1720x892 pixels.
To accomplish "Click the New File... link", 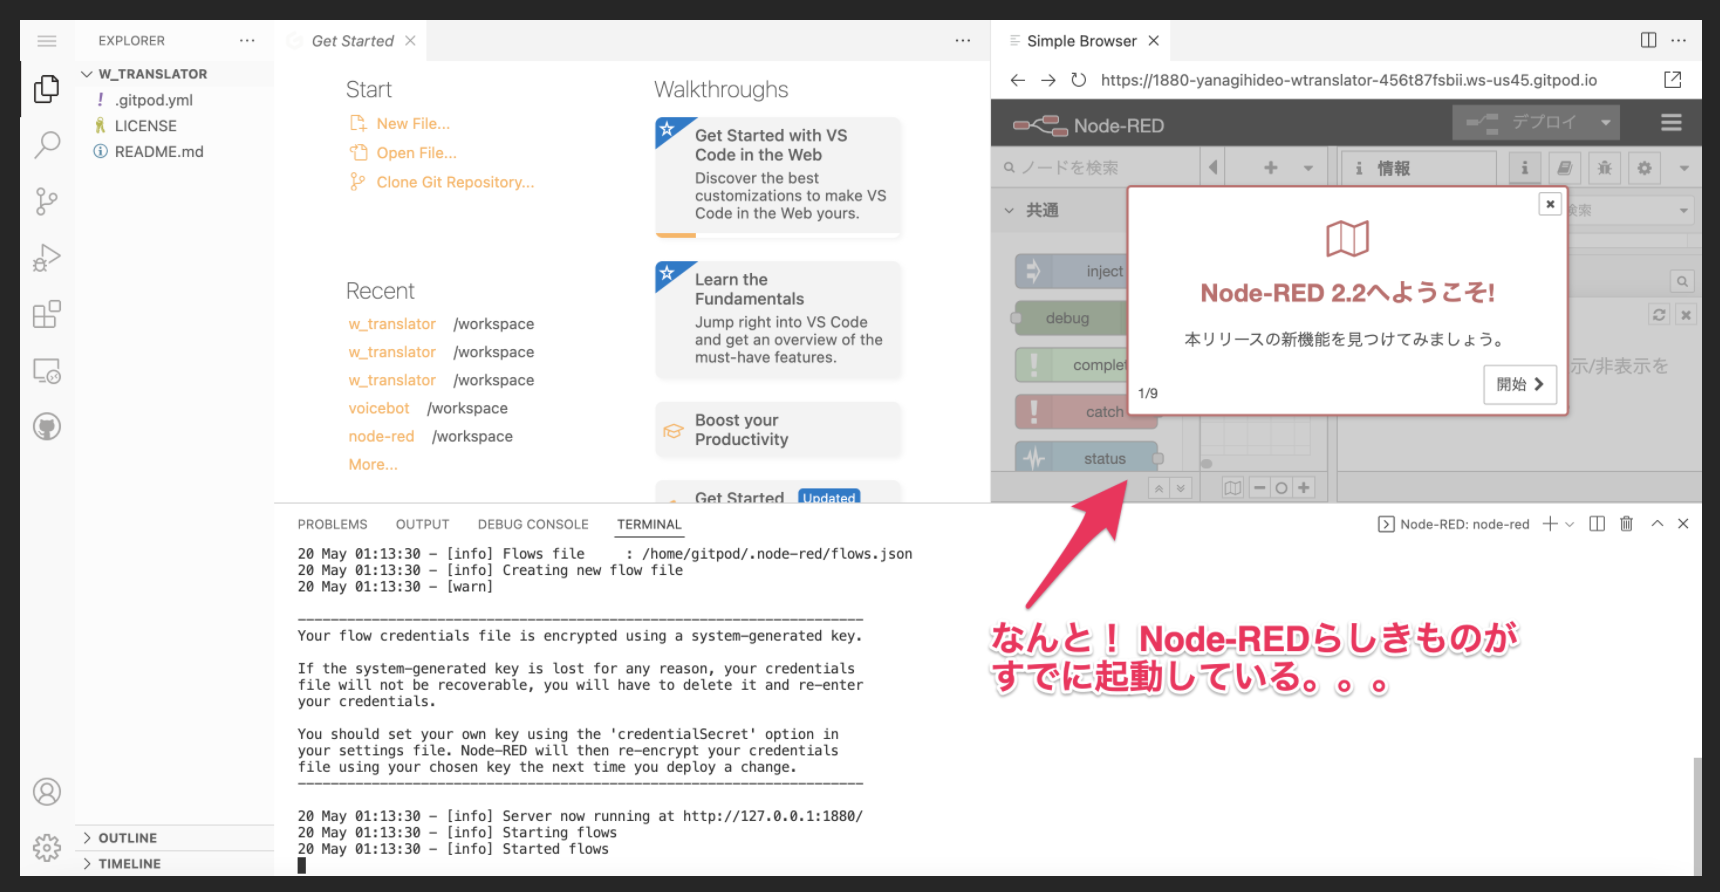I will click(x=413, y=124).
